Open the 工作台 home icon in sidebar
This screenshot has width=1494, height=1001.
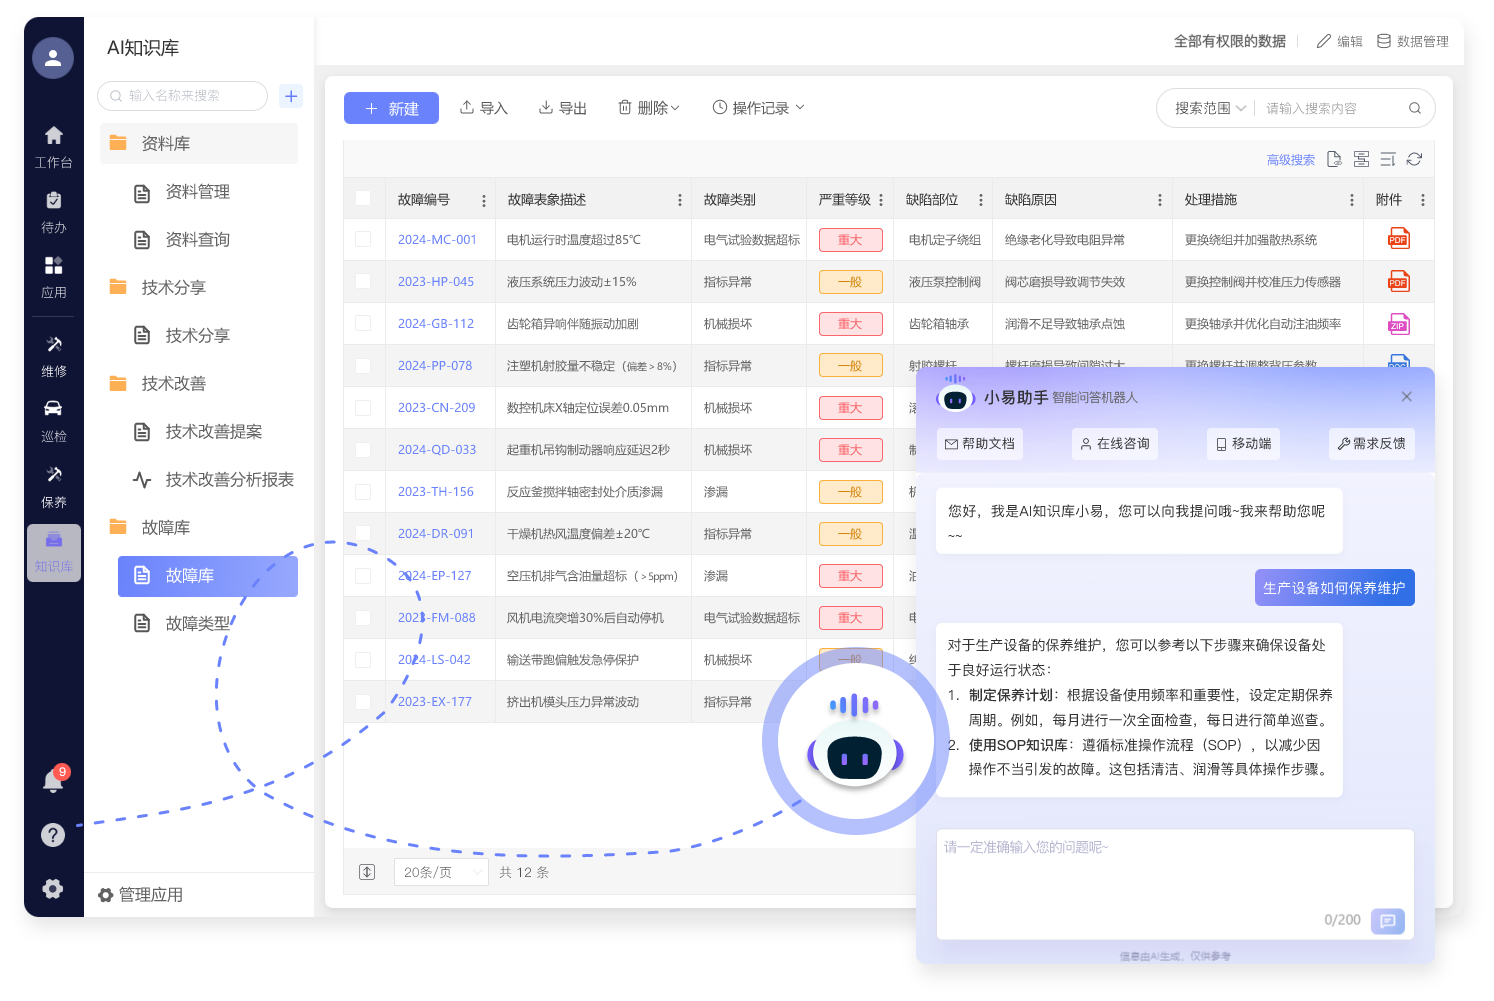click(x=54, y=136)
